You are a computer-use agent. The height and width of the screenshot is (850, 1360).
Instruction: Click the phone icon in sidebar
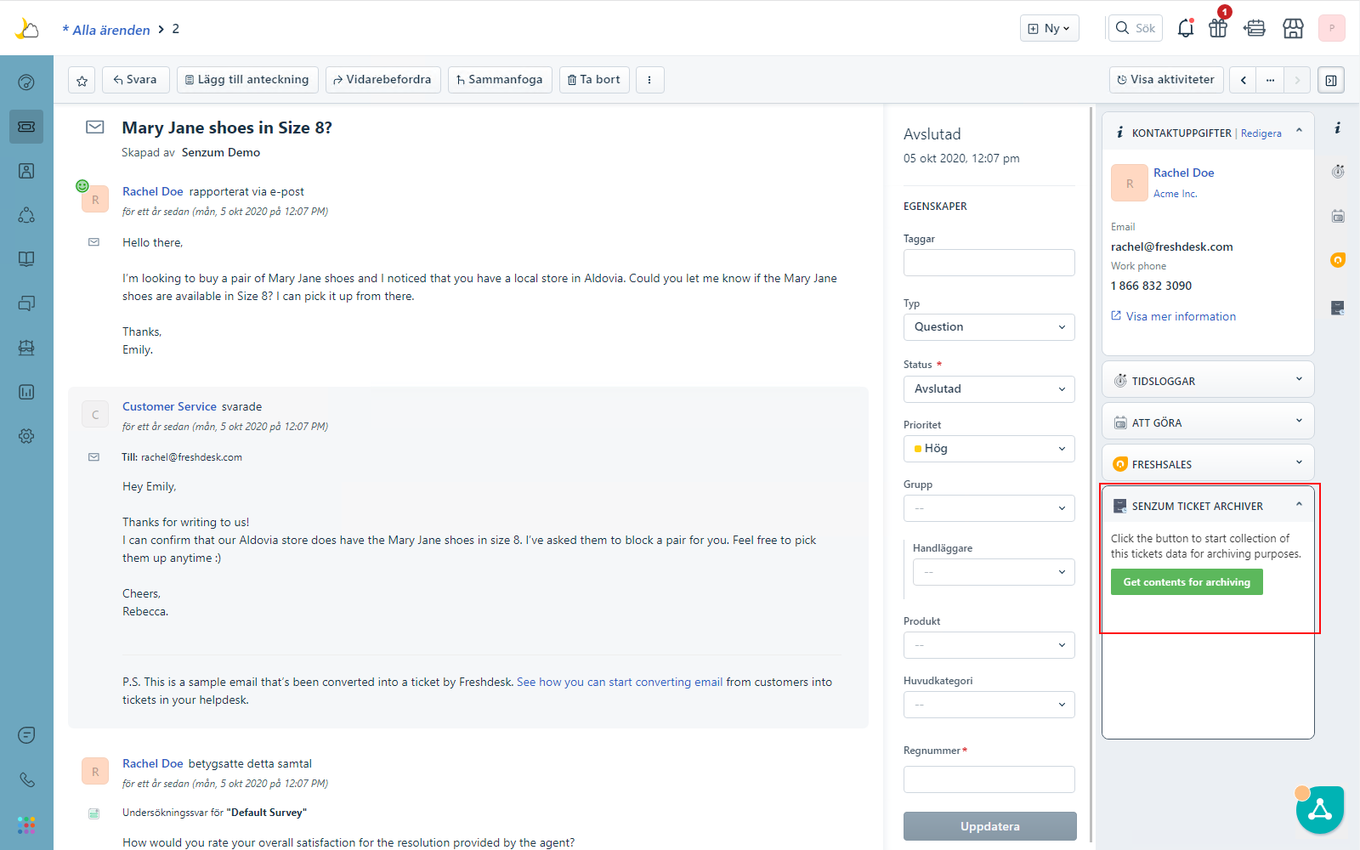tap(27, 780)
